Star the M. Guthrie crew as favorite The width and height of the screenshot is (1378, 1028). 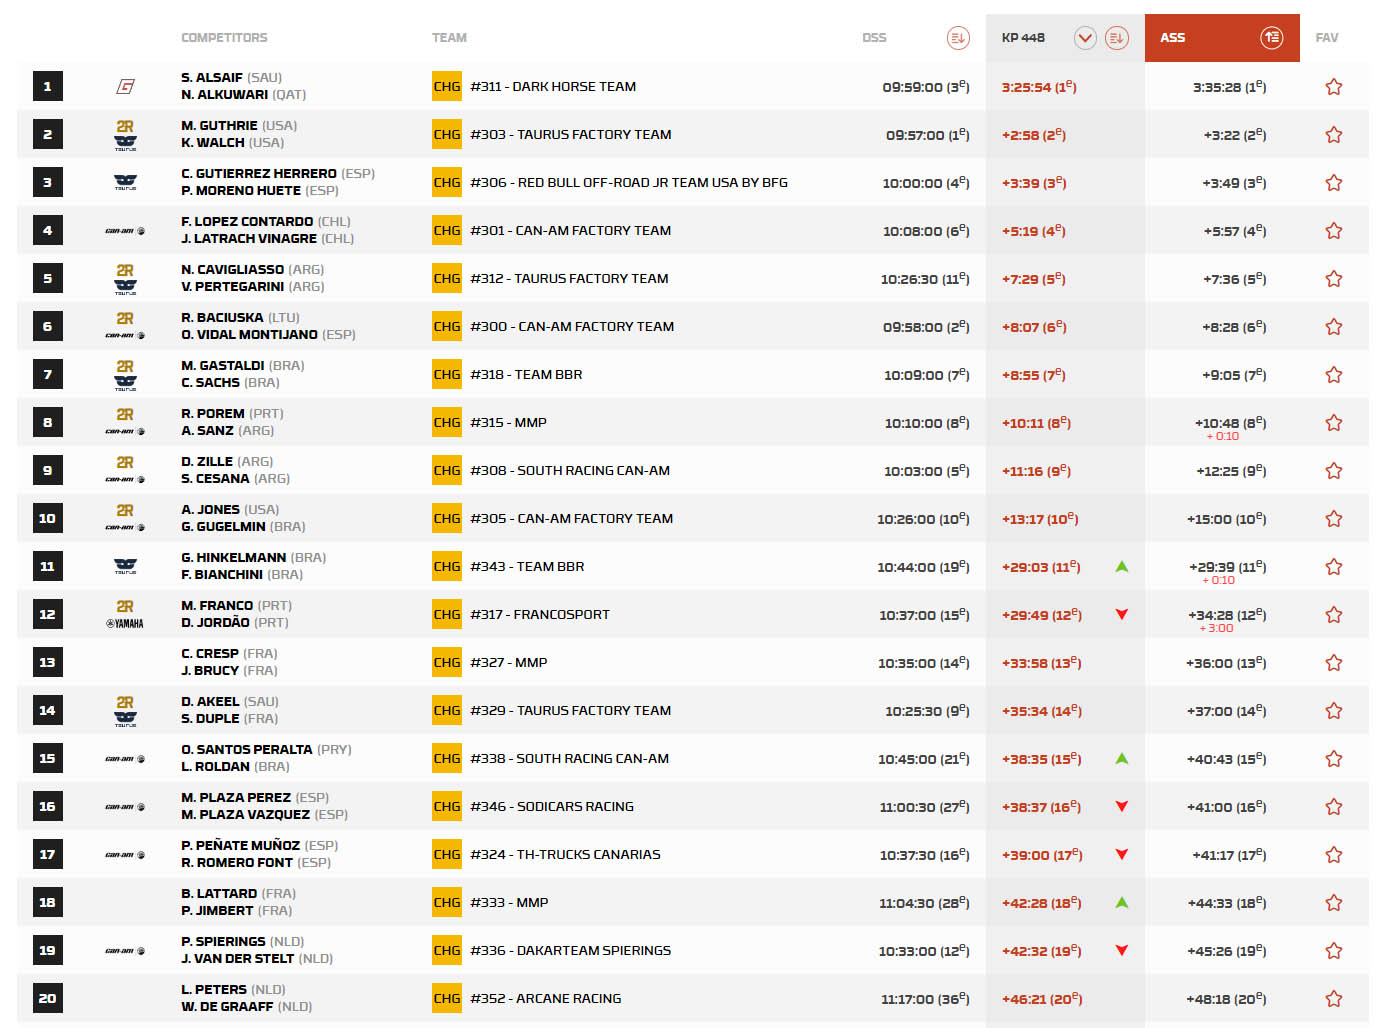click(1333, 135)
